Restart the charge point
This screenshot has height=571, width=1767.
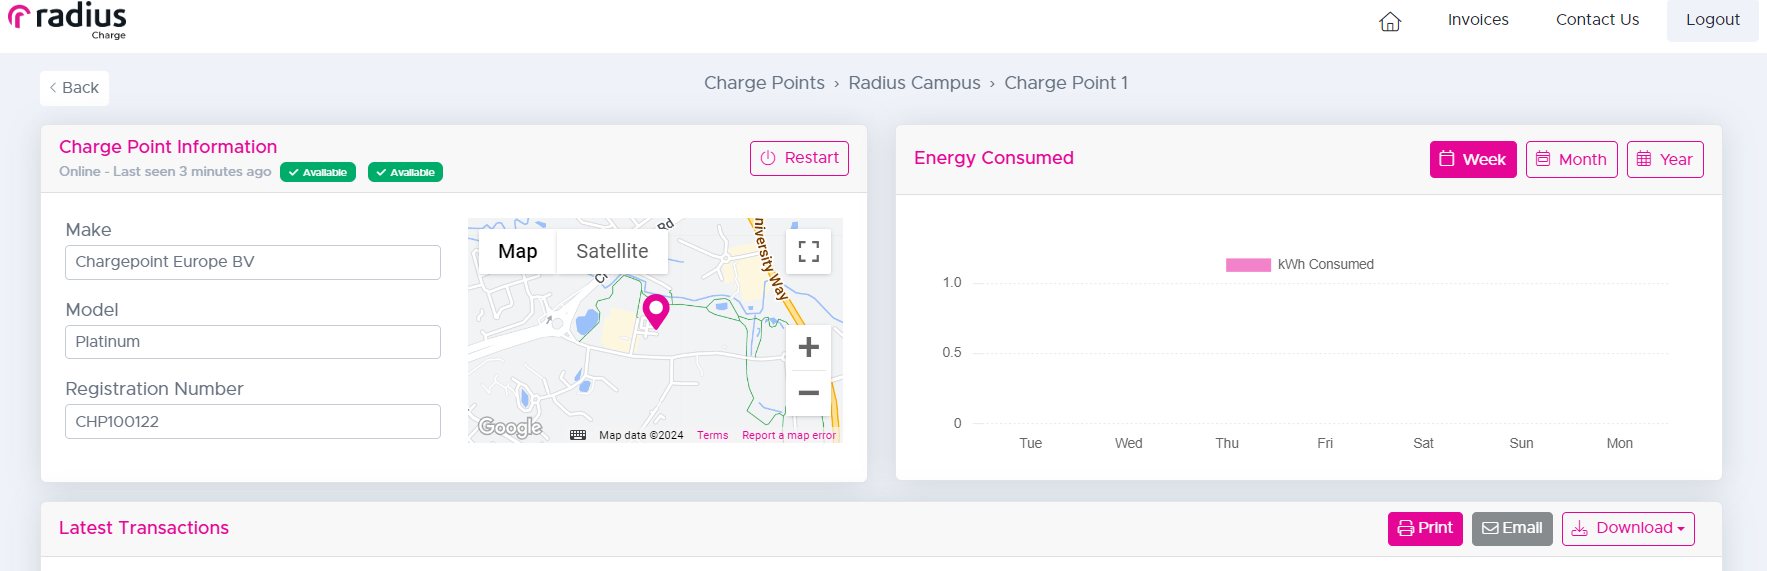point(799,158)
